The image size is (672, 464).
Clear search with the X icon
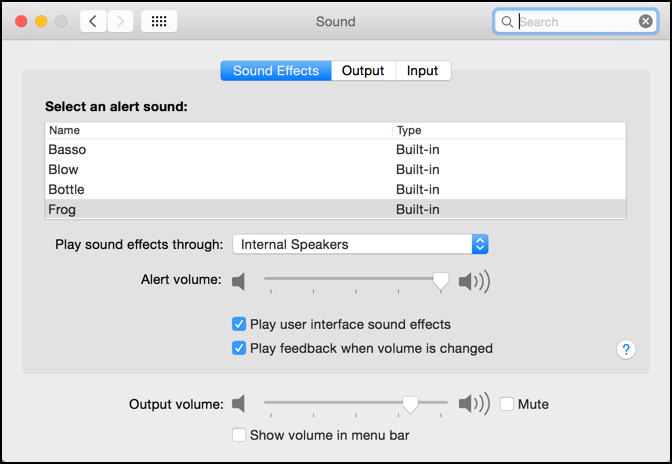coord(645,21)
